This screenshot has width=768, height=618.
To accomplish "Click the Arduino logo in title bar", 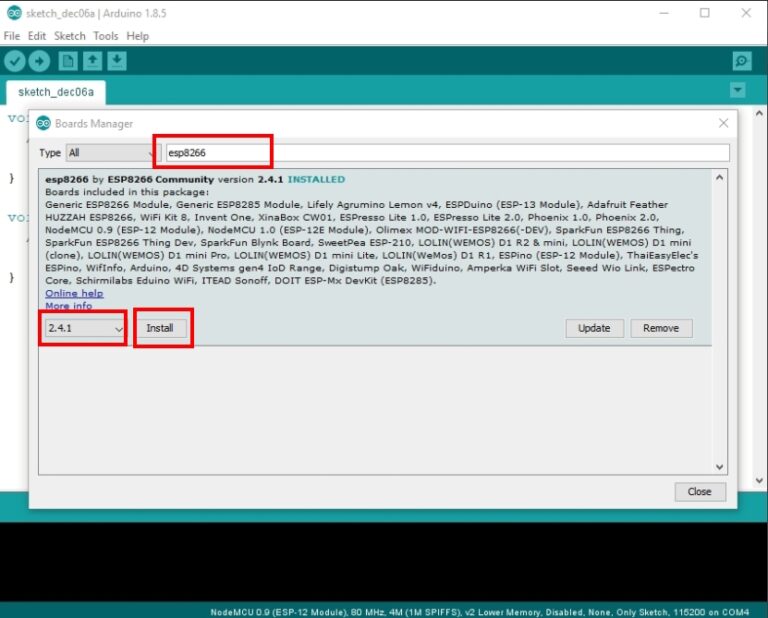I will point(14,13).
